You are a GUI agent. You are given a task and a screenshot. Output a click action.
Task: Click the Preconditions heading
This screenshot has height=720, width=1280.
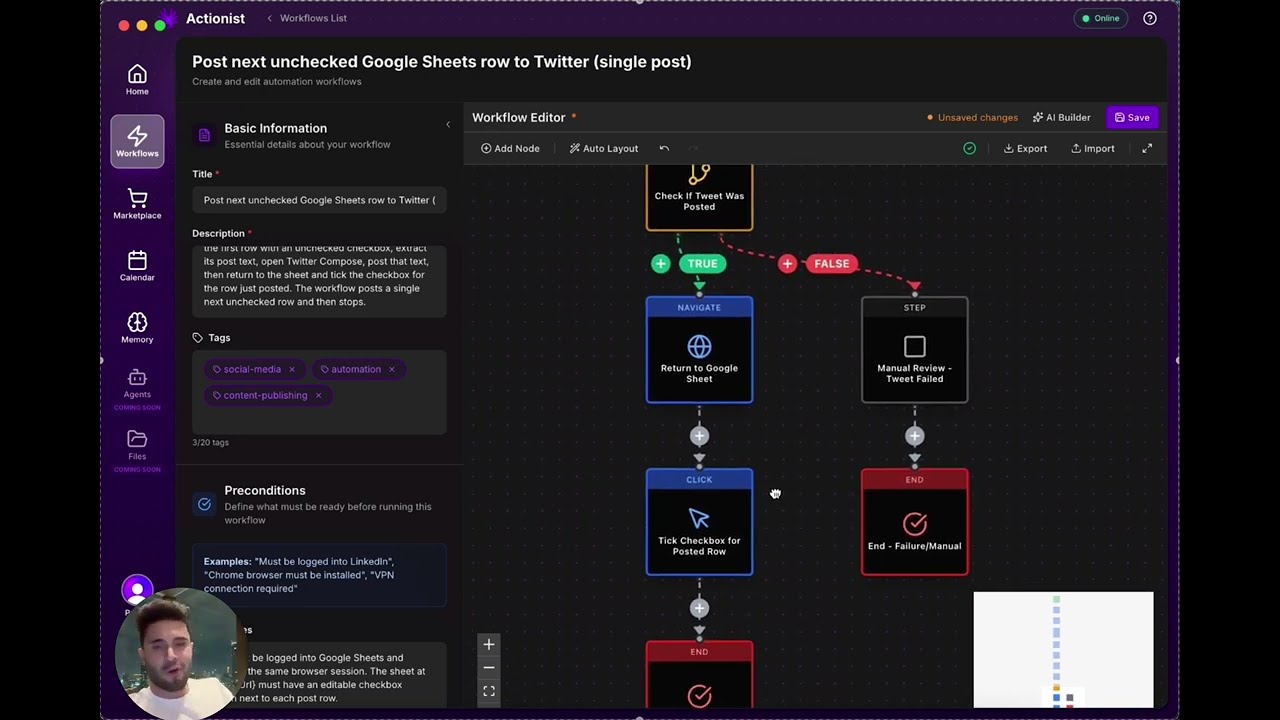click(265, 490)
